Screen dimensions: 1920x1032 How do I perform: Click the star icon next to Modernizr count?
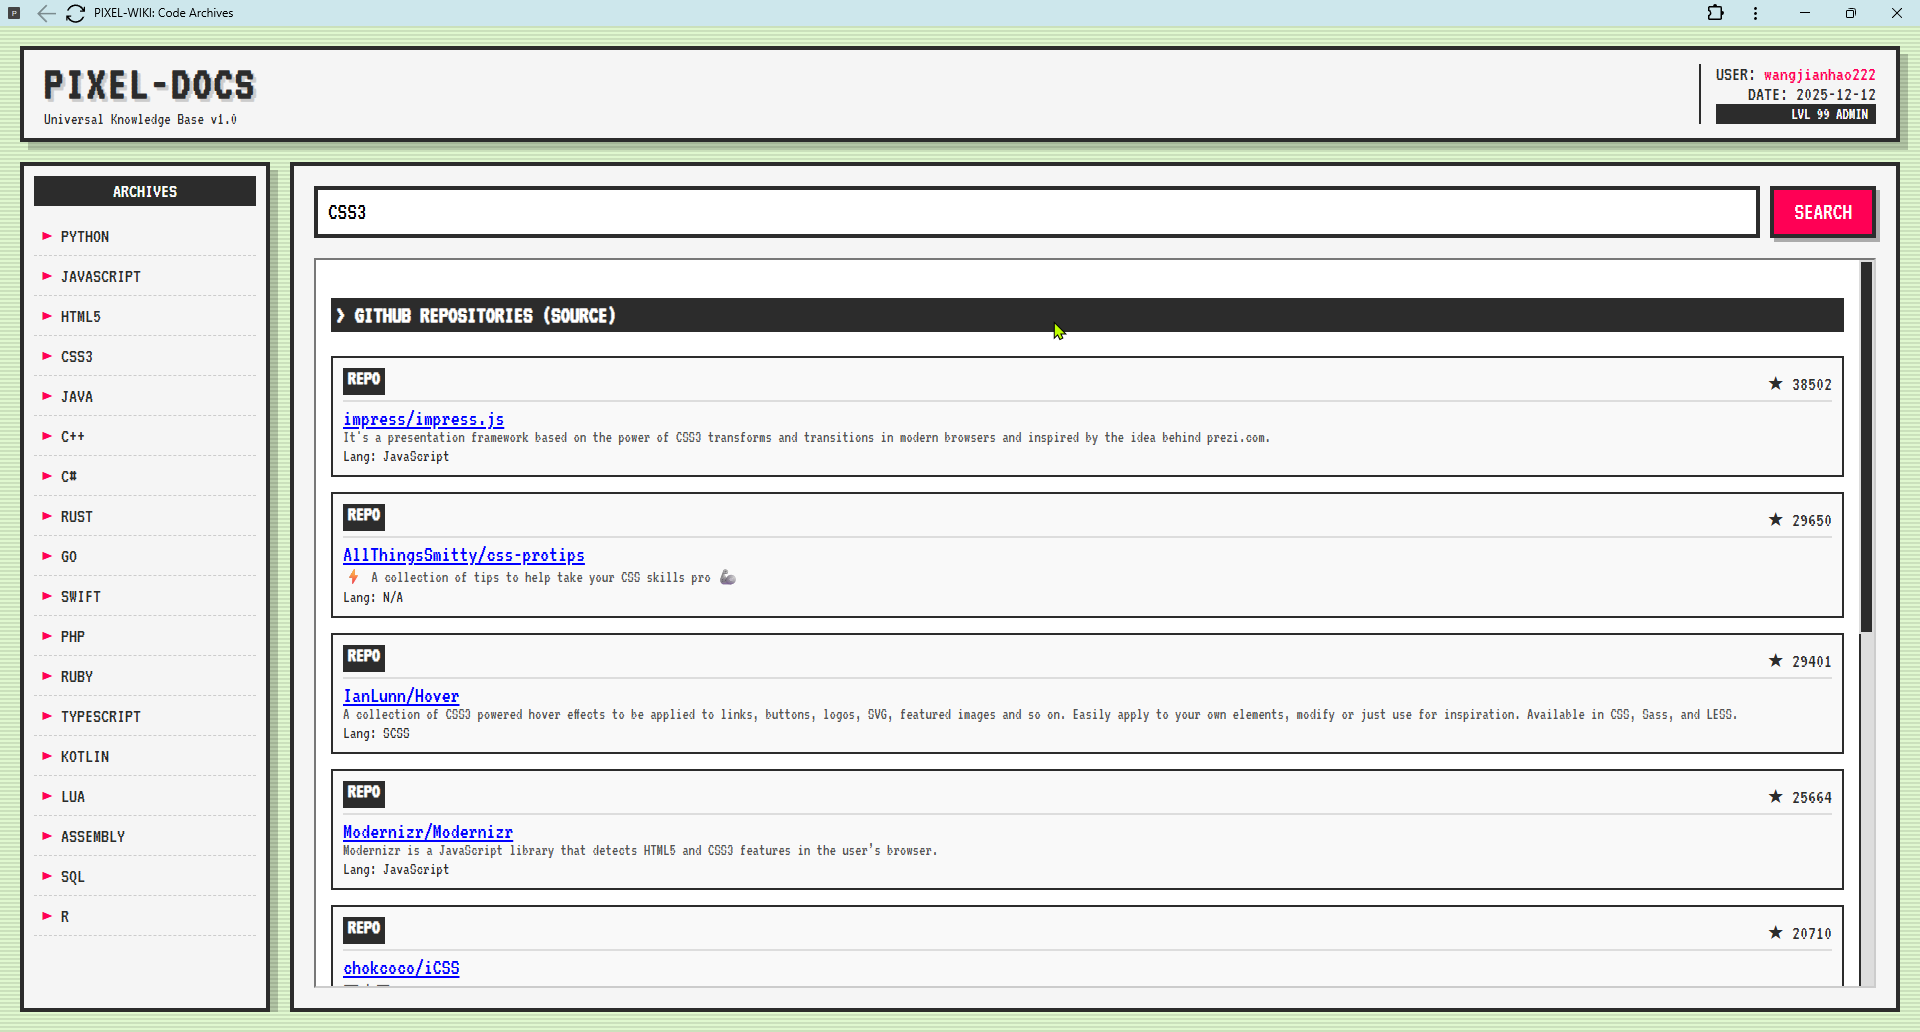[1776, 797]
